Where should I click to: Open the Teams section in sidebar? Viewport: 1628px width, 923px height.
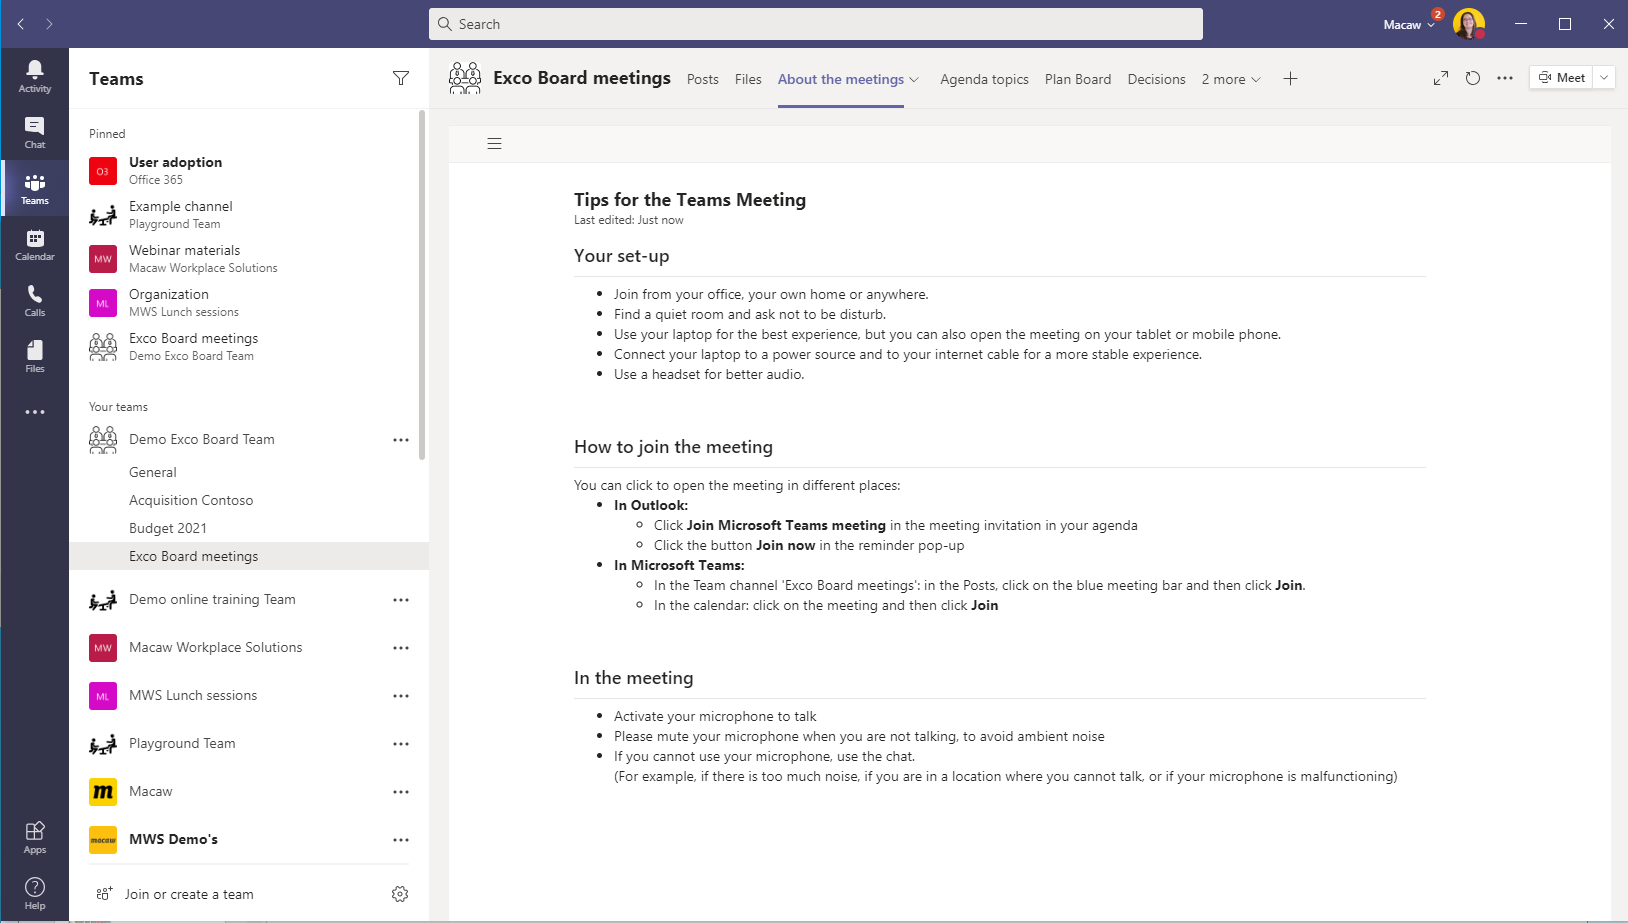tap(35, 188)
